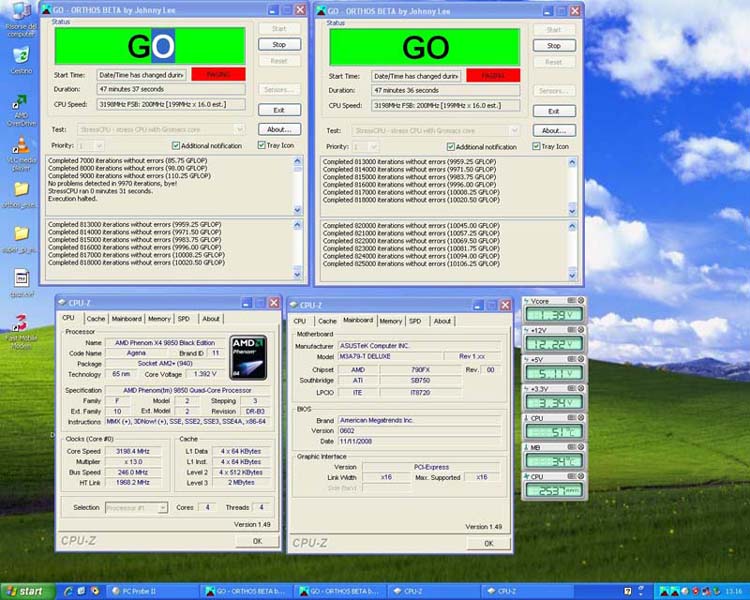Click the round settings icon on the +12V panel
The image size is (750, 600).
click(581, 330)
